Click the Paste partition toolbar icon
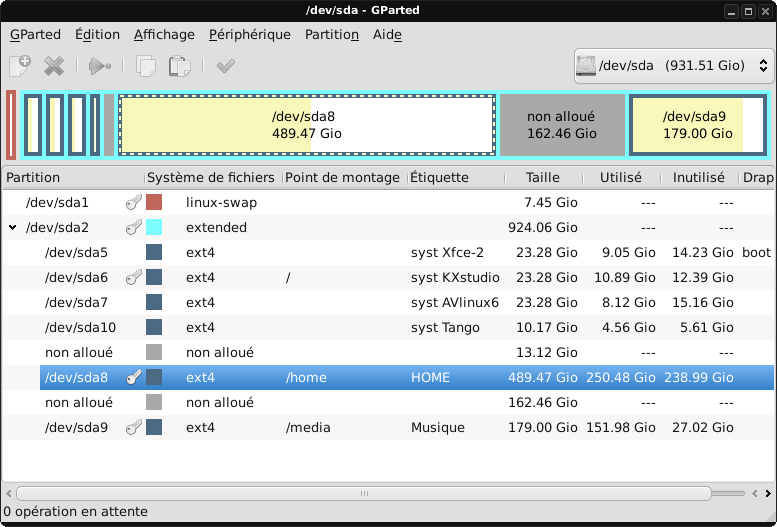Viewport: 777px width, 527px height. click(x=179, y=65)
